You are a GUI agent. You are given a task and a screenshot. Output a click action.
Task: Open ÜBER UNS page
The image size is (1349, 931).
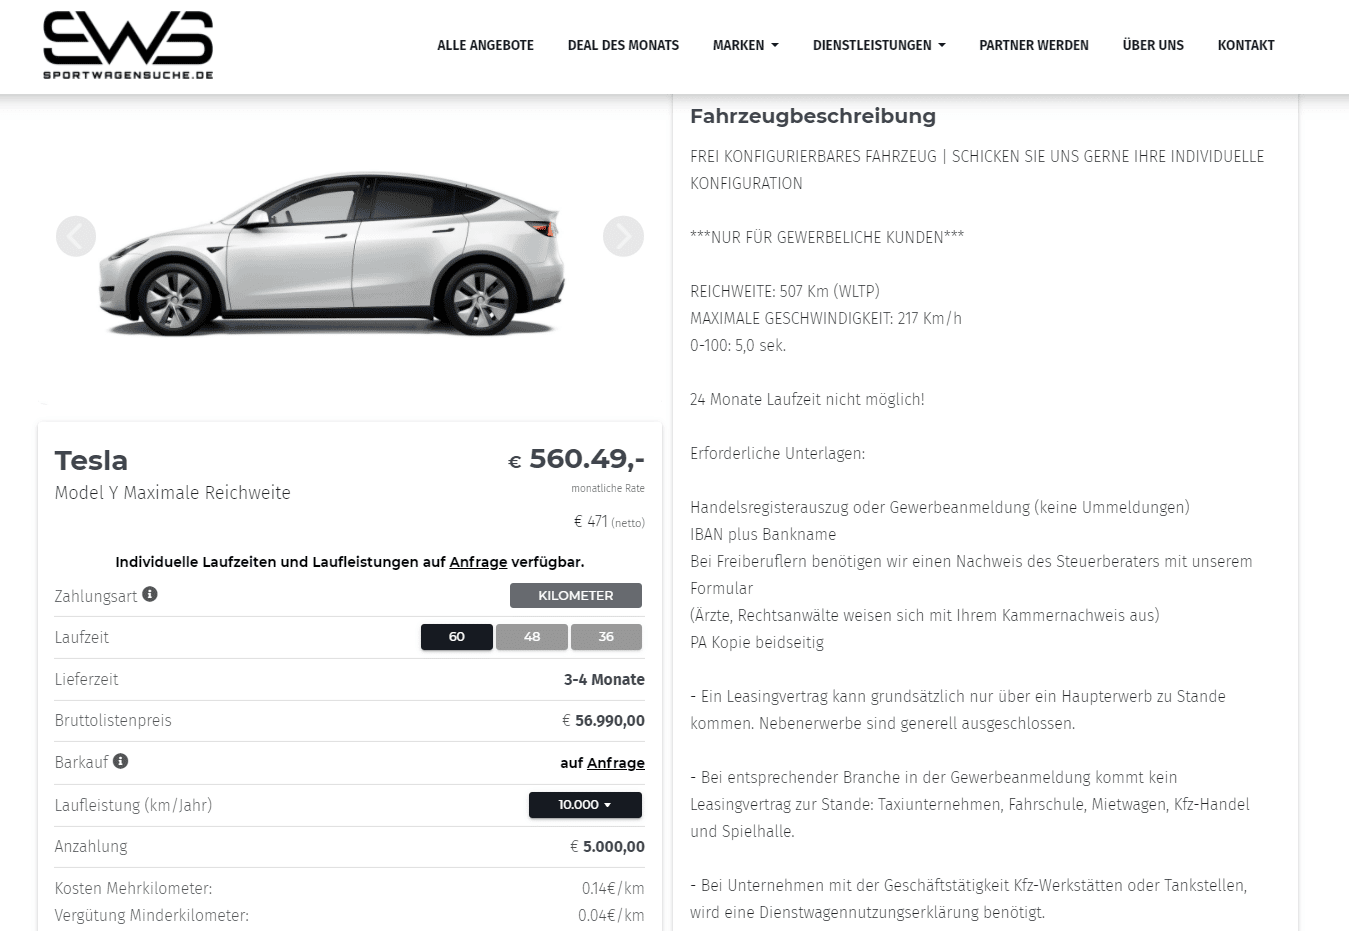[x=1153, y=45]
